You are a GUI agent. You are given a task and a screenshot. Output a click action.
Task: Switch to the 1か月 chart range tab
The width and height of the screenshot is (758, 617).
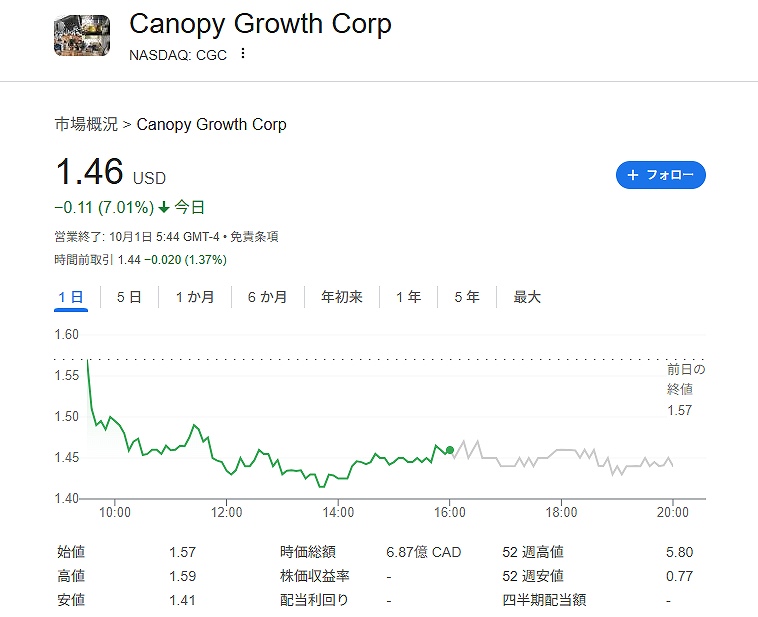click(194, 297)
